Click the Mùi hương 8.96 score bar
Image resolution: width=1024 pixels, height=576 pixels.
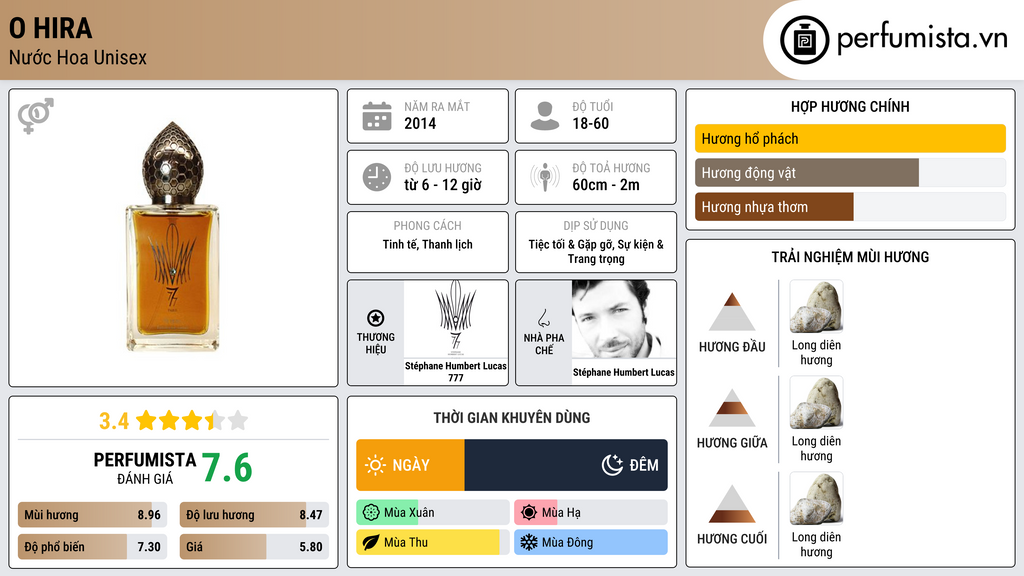pos(92,515)
